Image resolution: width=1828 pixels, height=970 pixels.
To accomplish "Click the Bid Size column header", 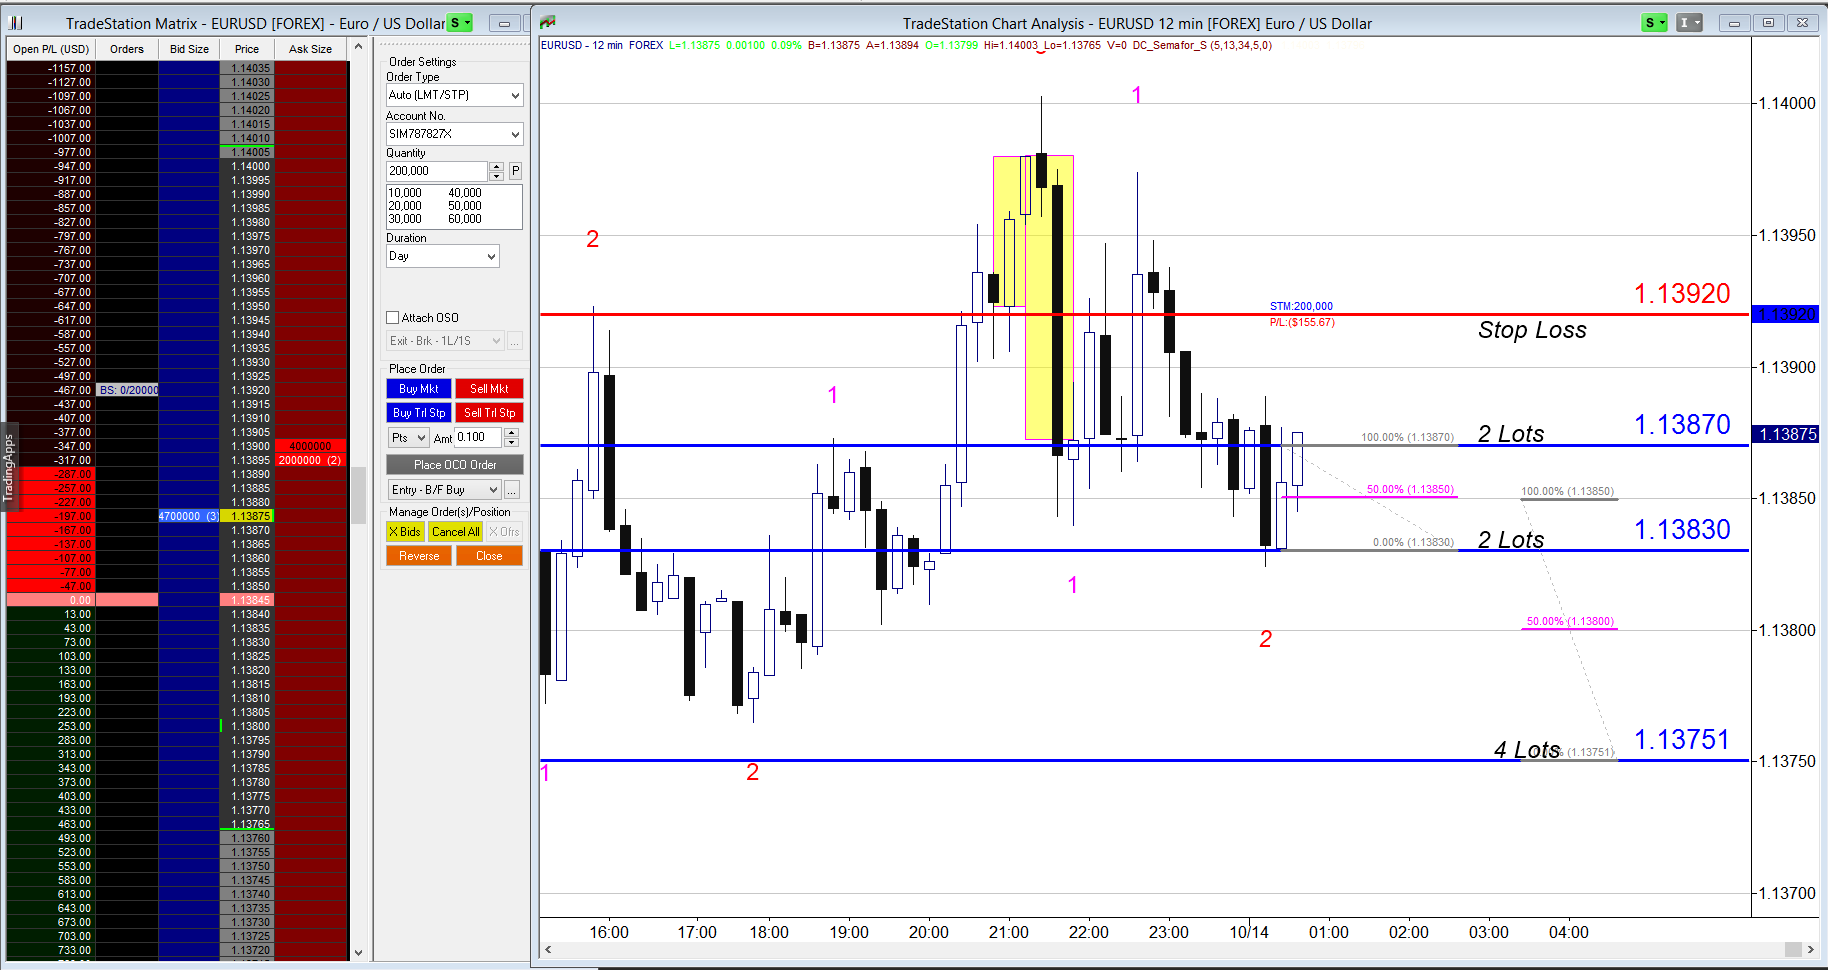I will coord(189,49).
